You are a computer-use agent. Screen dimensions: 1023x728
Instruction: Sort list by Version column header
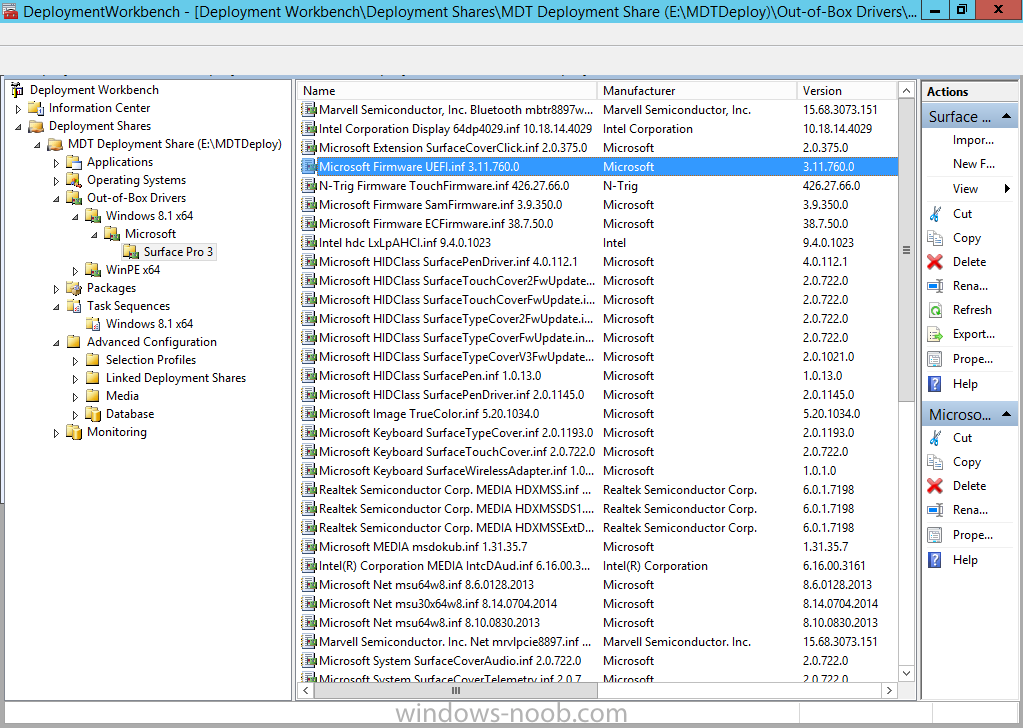coord(847,91)
